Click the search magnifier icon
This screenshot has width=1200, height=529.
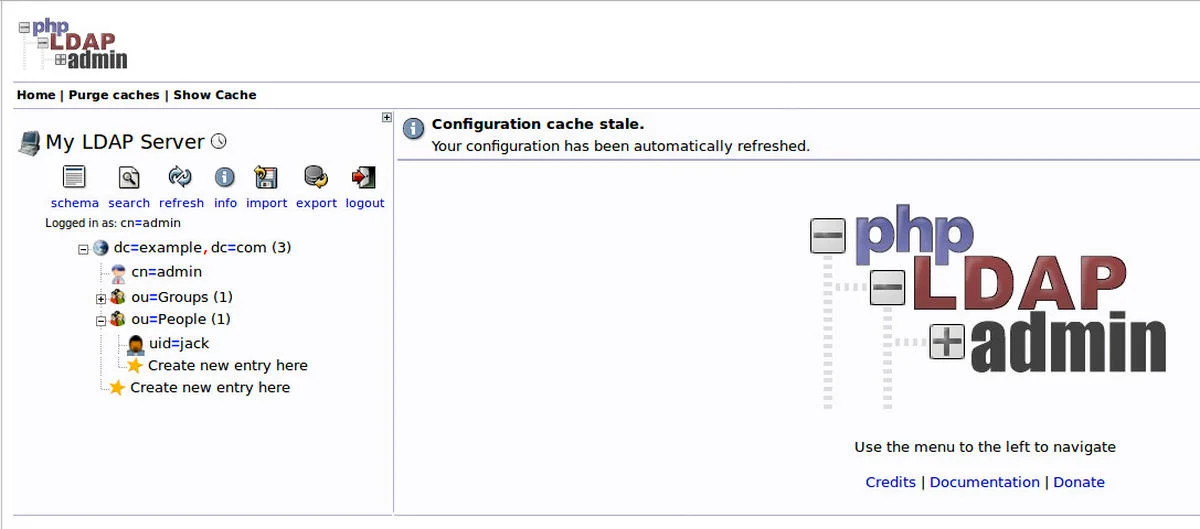pos(129,178)
